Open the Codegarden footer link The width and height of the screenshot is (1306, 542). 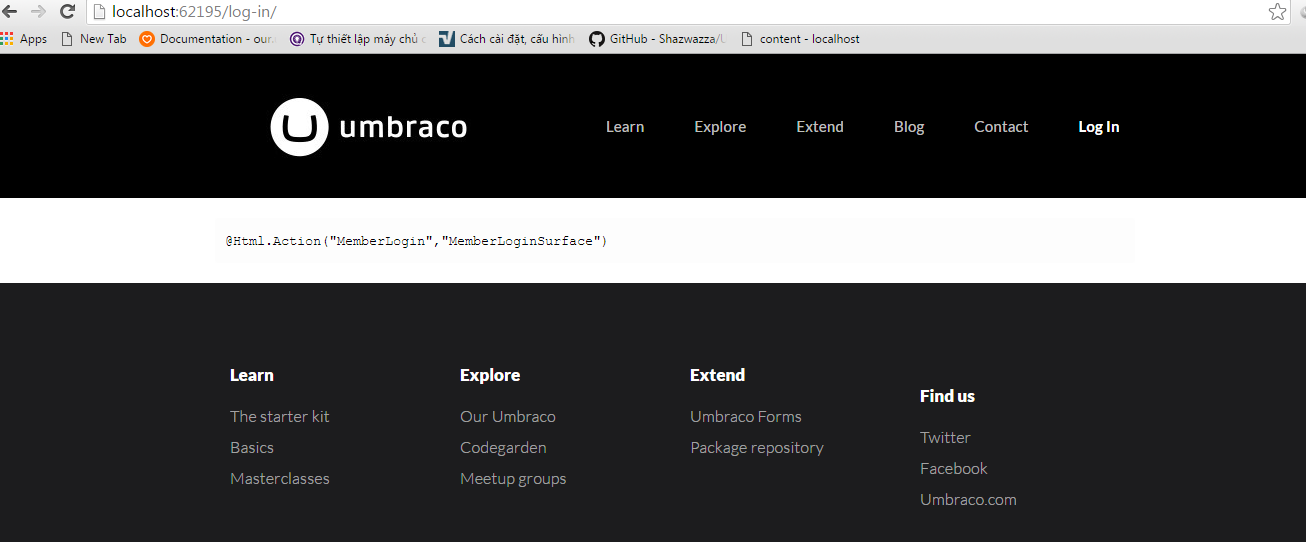503,447
